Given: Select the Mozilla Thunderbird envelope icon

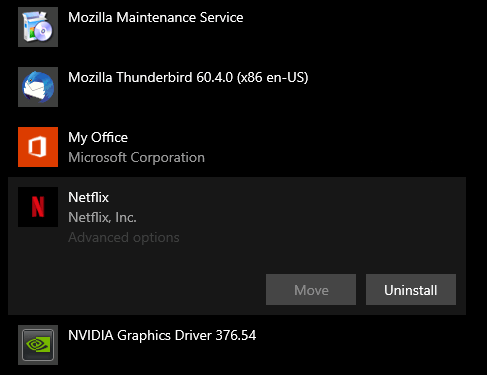Looking at the screenshot, I should 38,87.
